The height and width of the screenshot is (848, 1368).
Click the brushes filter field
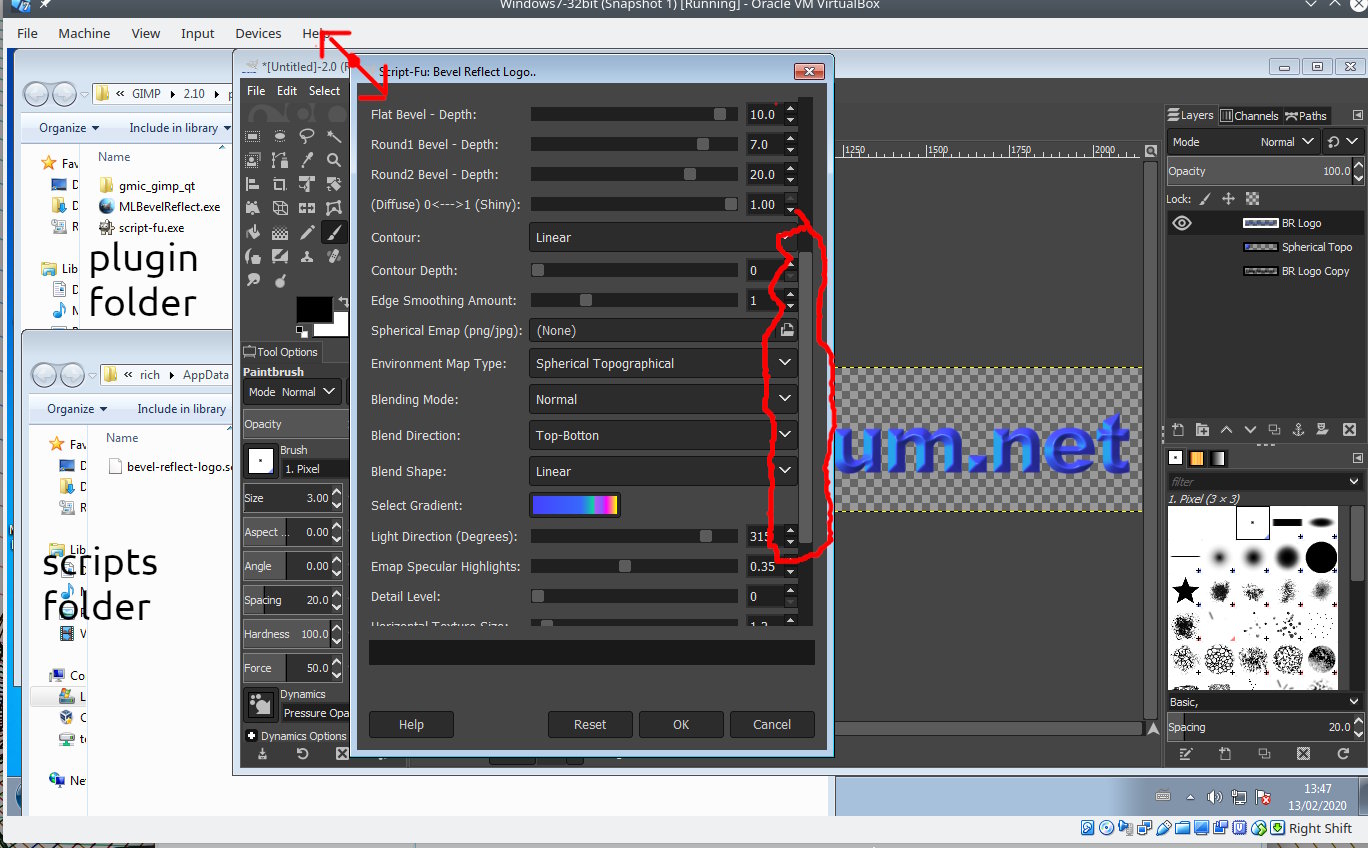(x=1266, y=481)
